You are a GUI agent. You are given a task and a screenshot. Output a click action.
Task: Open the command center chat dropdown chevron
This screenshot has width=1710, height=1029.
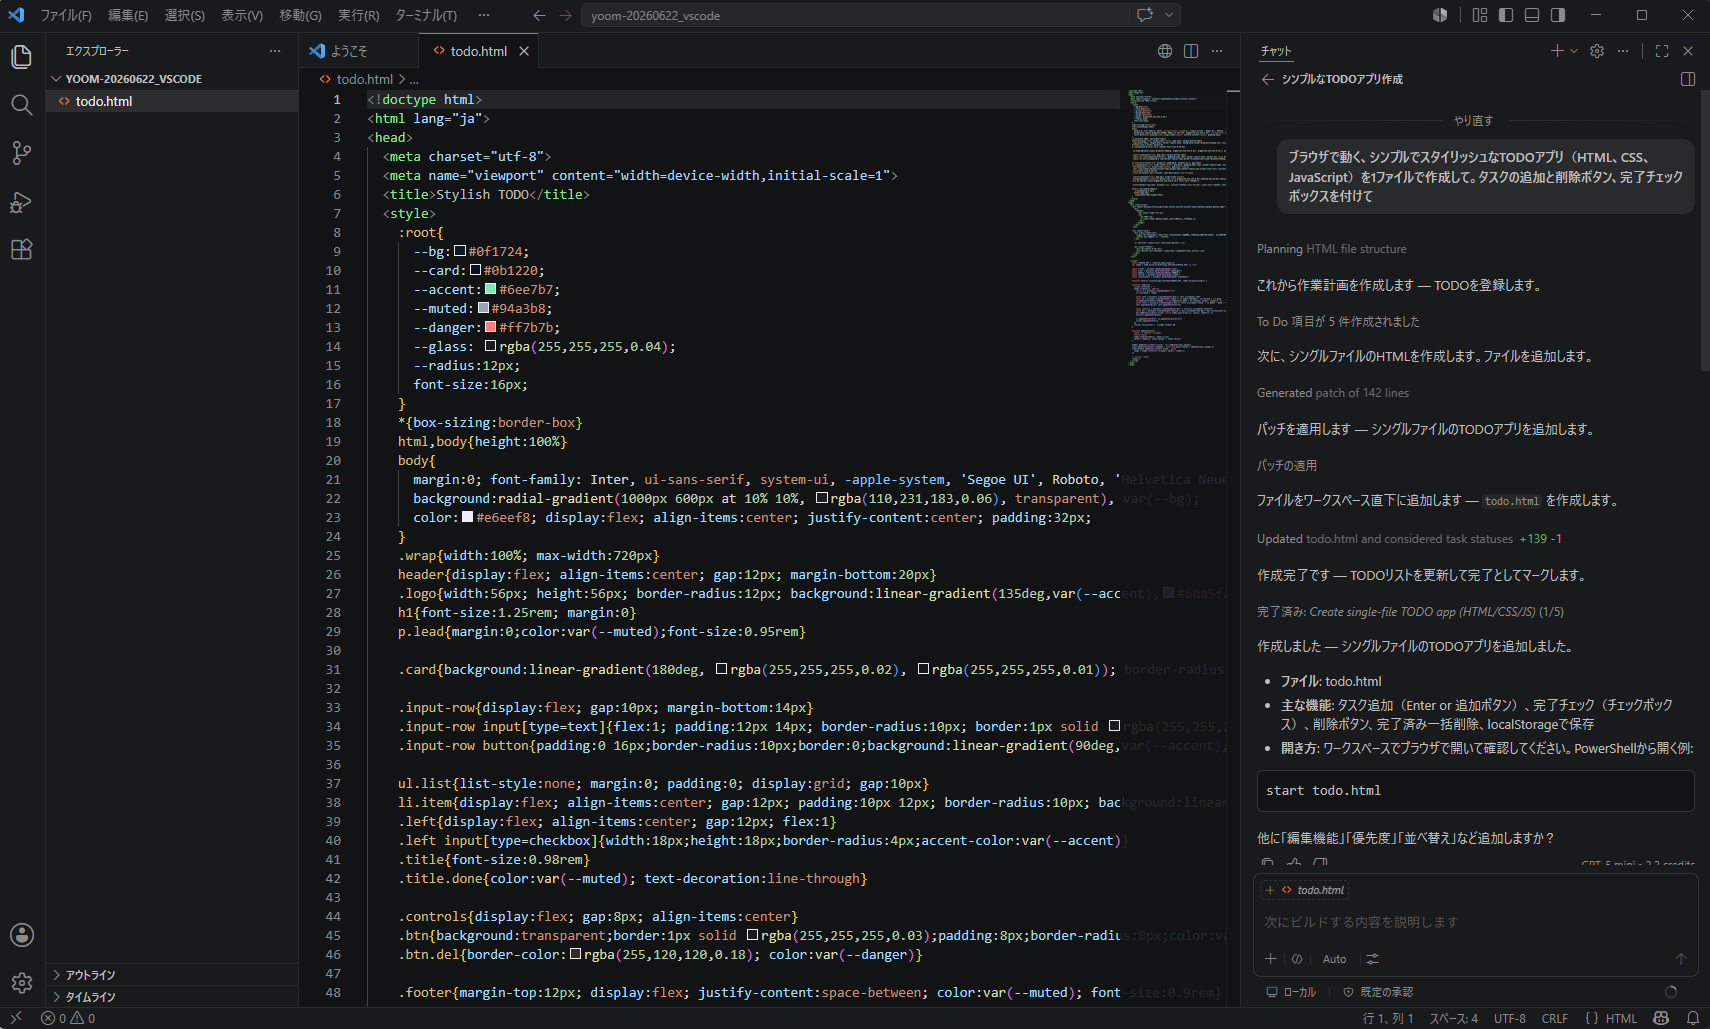pos(1169,15)
